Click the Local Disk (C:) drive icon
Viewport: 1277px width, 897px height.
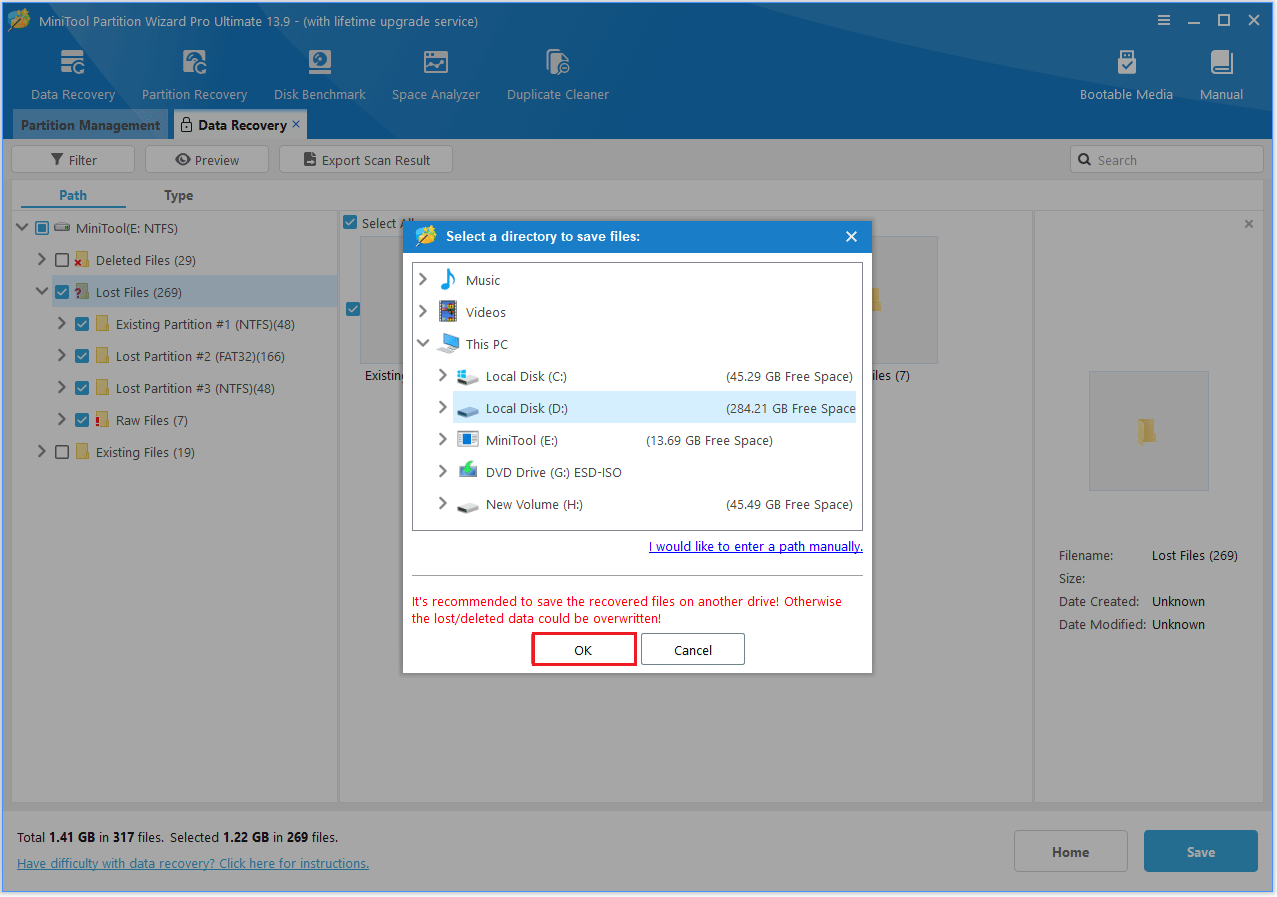coord(468,376)
